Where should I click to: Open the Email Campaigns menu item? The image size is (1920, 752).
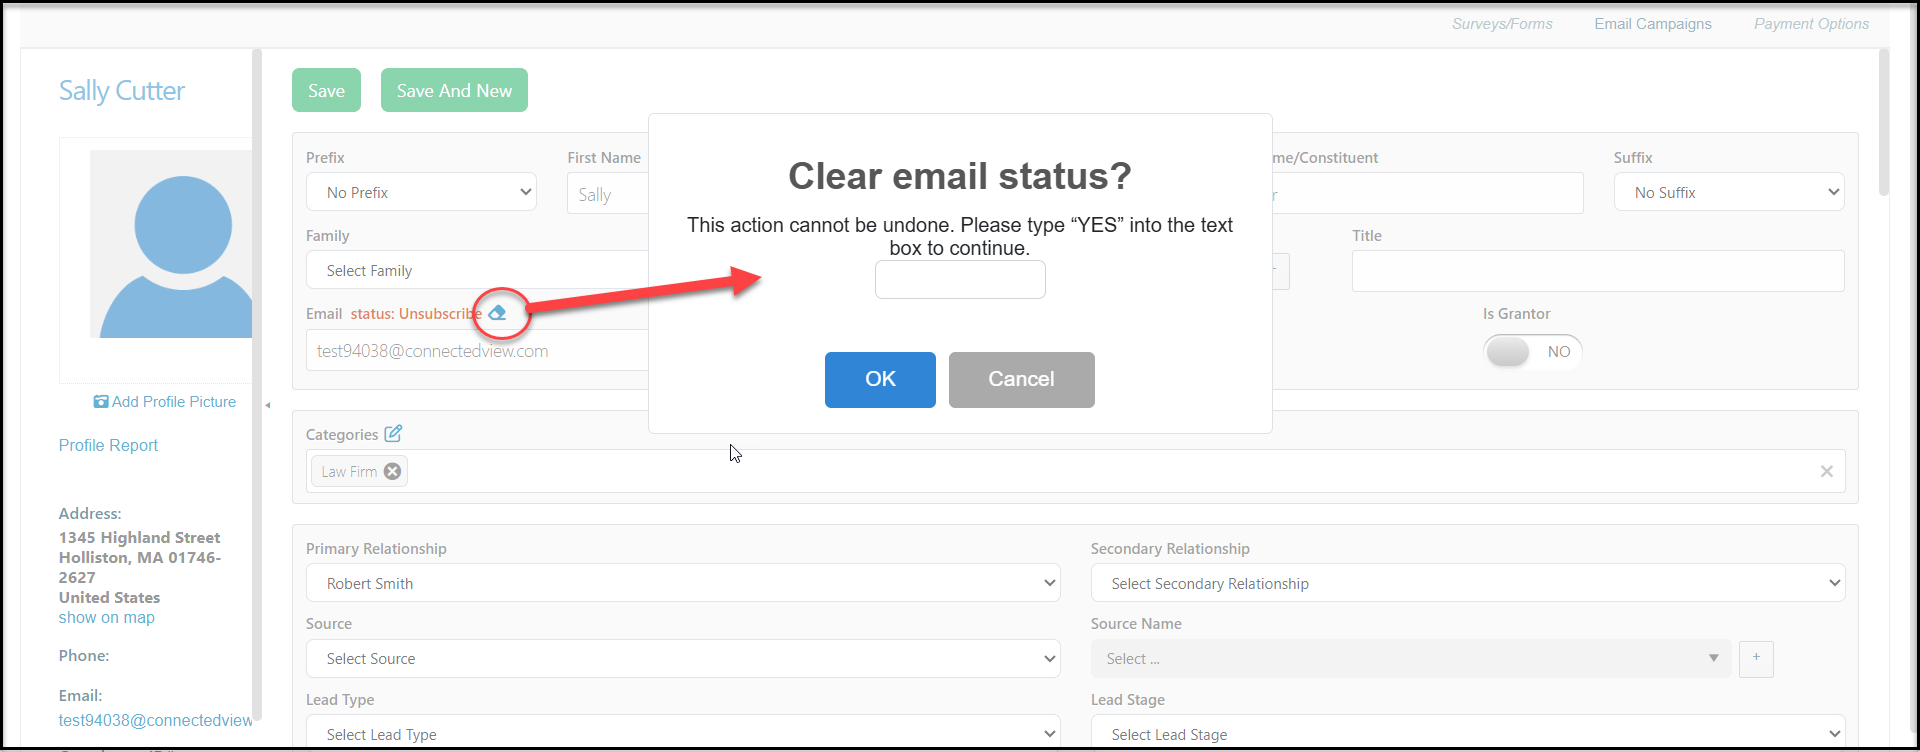(x=1653, y=24)
